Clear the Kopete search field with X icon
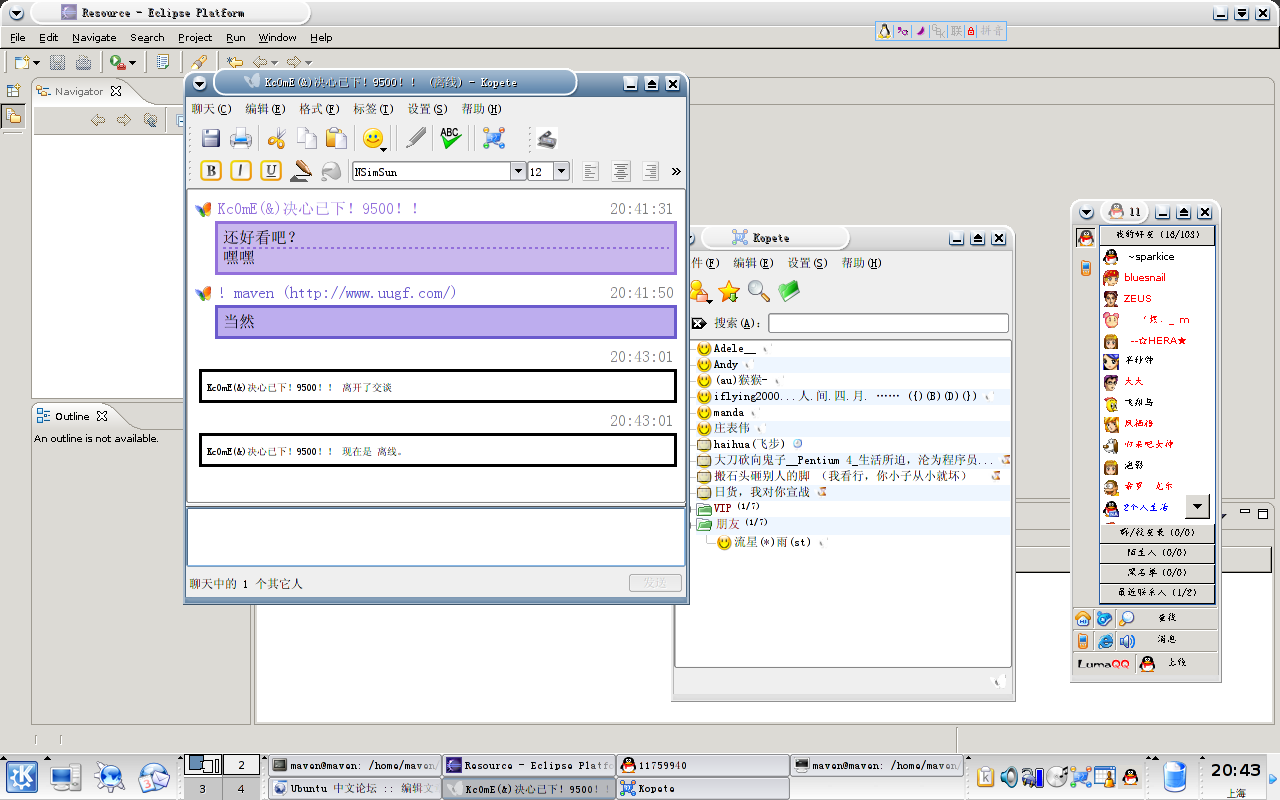Screen dimensions: 1280x800 [698, 323]
